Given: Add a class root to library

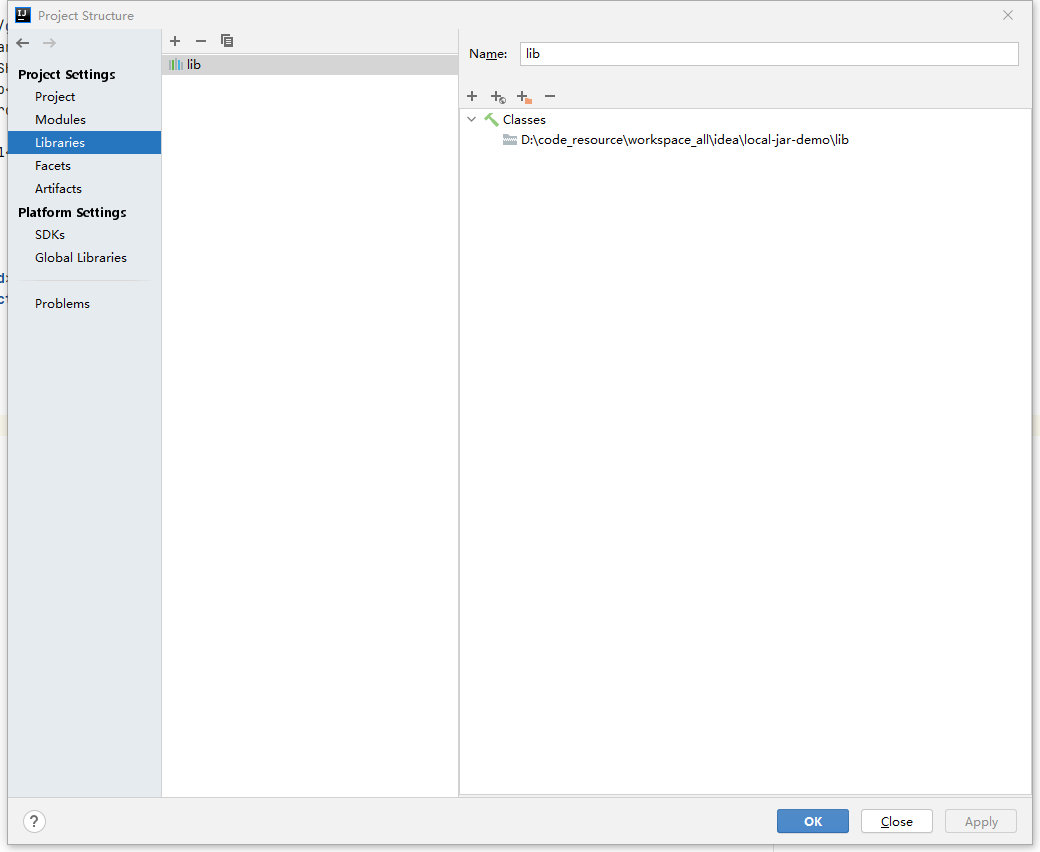Looking at the screenshot, I should 472,96.
